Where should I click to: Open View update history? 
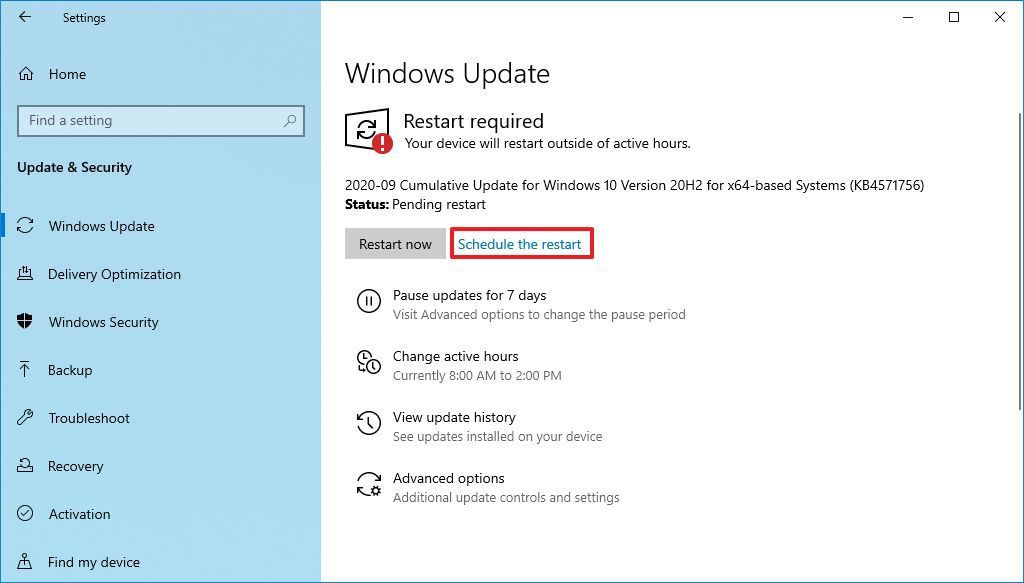(455, 417)
